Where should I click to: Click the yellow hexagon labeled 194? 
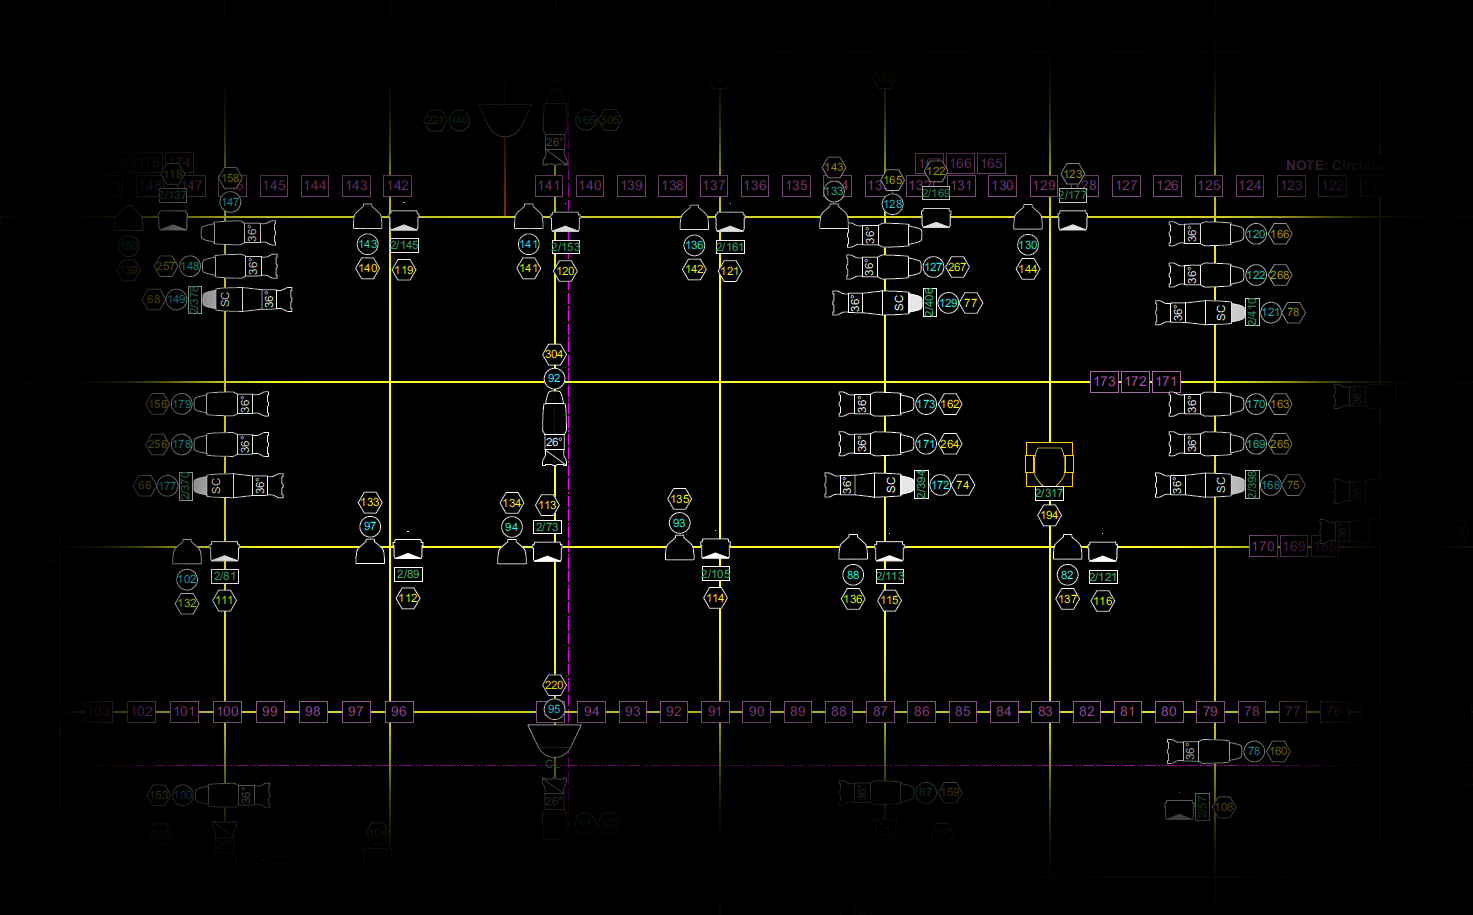click(1049, 516)
